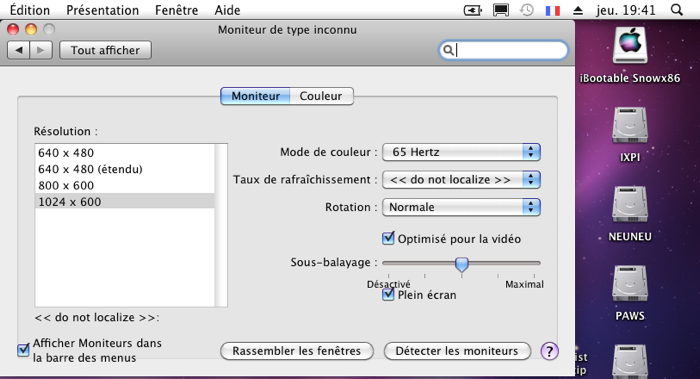Toggle Afficher Moniteurs dans la barre des menus
Screen dimensions: 700x379
pos(23,350)
